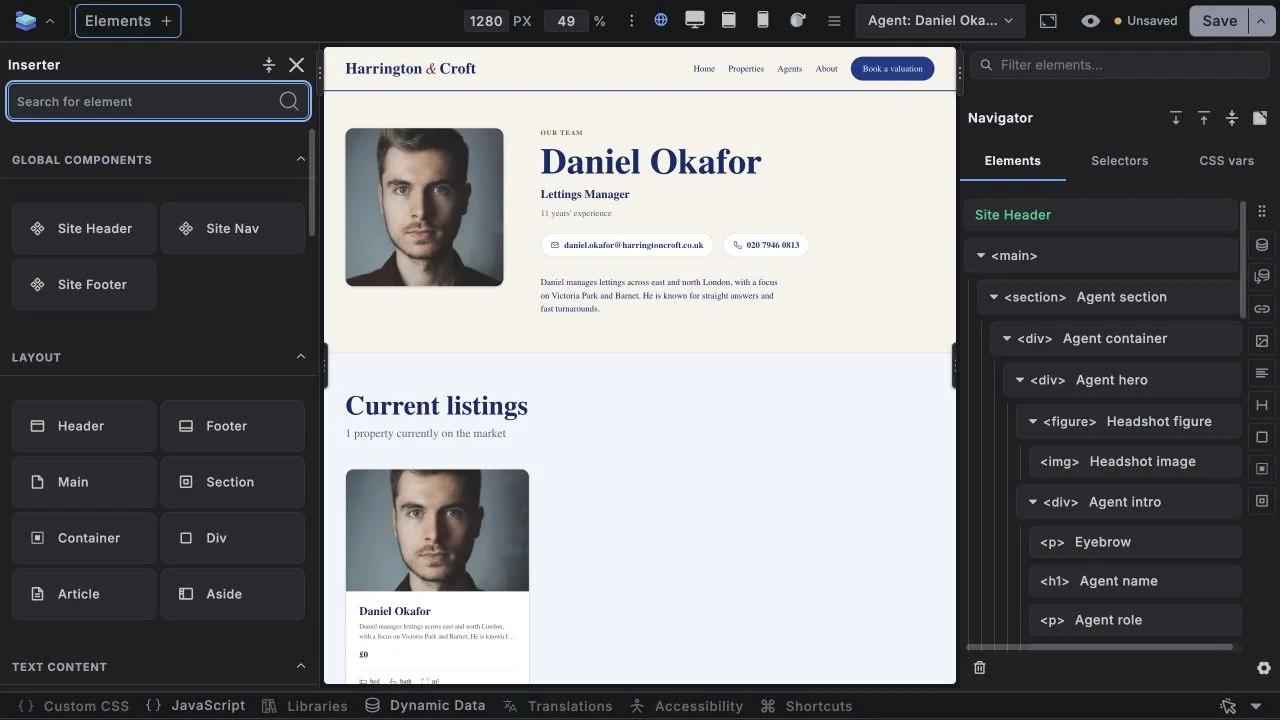
Task: Insert the Site Footer component
Action: [84, 284]
